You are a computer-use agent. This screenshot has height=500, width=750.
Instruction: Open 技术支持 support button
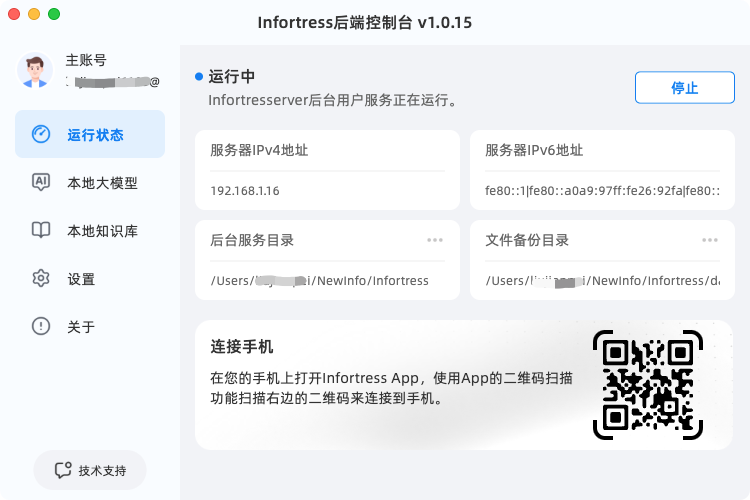click(x=90, y=470)
